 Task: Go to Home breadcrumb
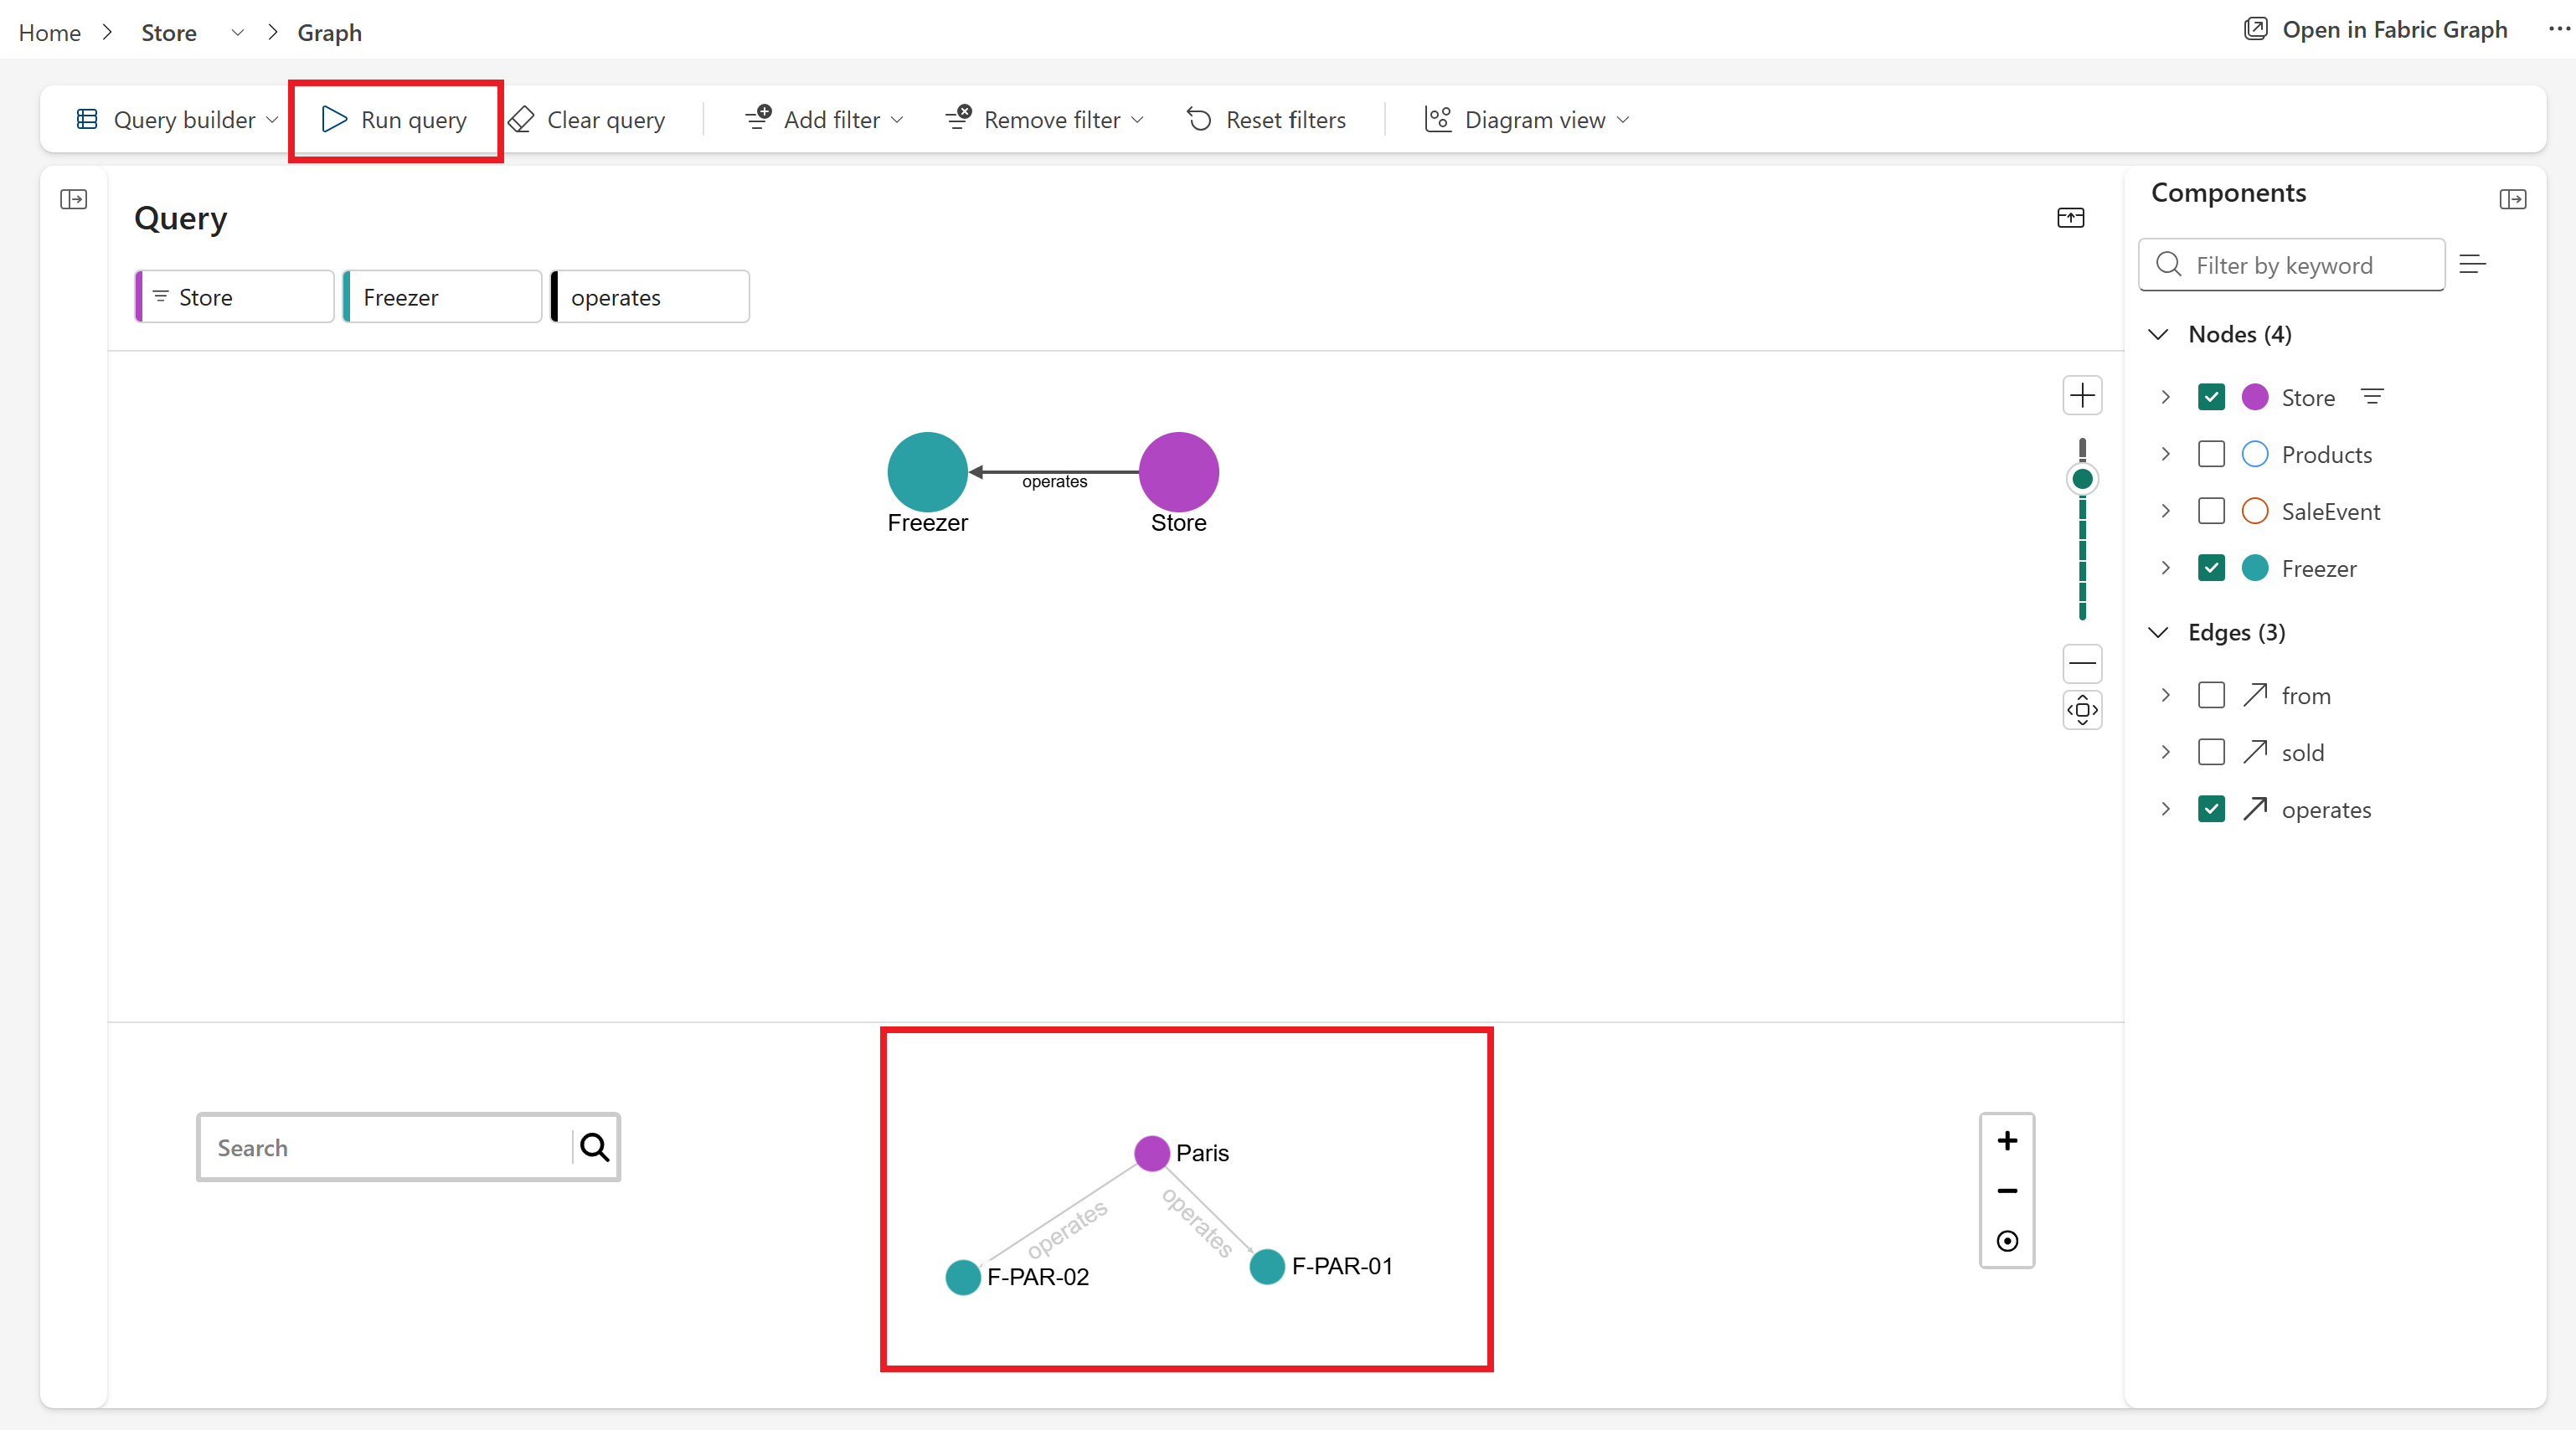pos(50,33)
